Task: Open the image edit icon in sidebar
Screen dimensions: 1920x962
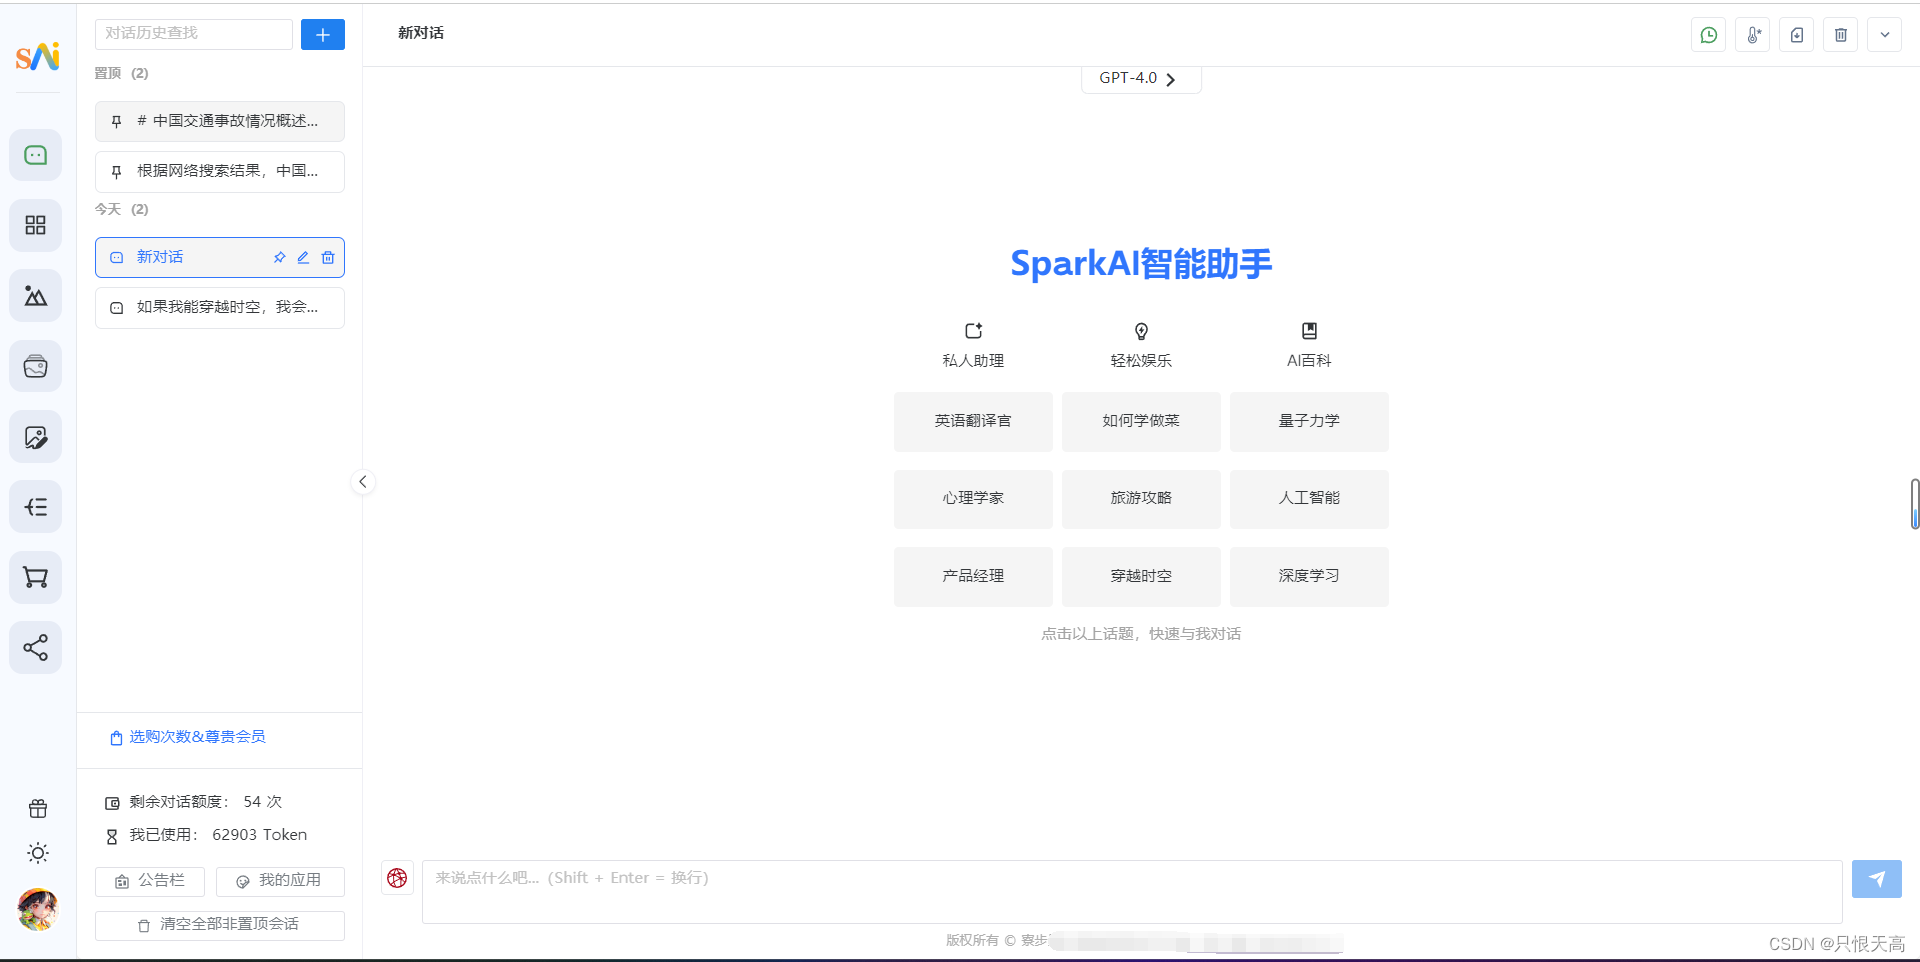Action: tap(36, 437)
